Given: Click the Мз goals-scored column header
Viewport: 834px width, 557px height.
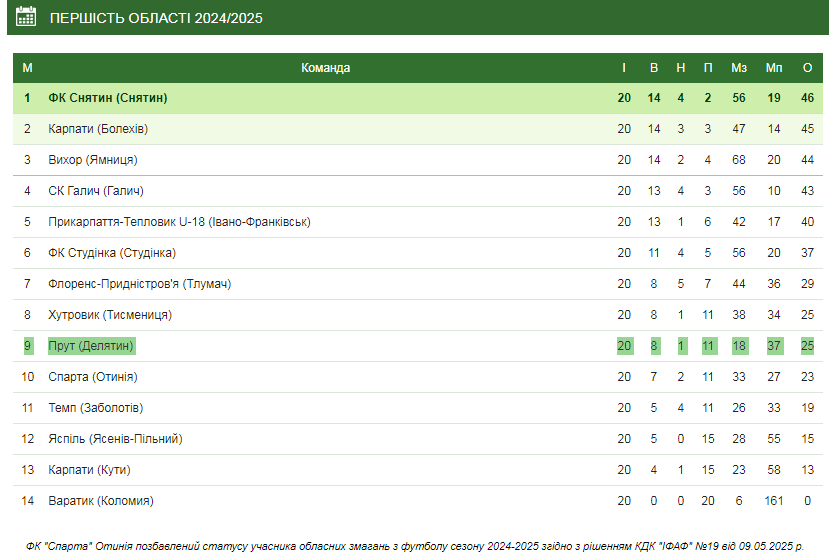Looking at the screenshot, I should point(739,68).
